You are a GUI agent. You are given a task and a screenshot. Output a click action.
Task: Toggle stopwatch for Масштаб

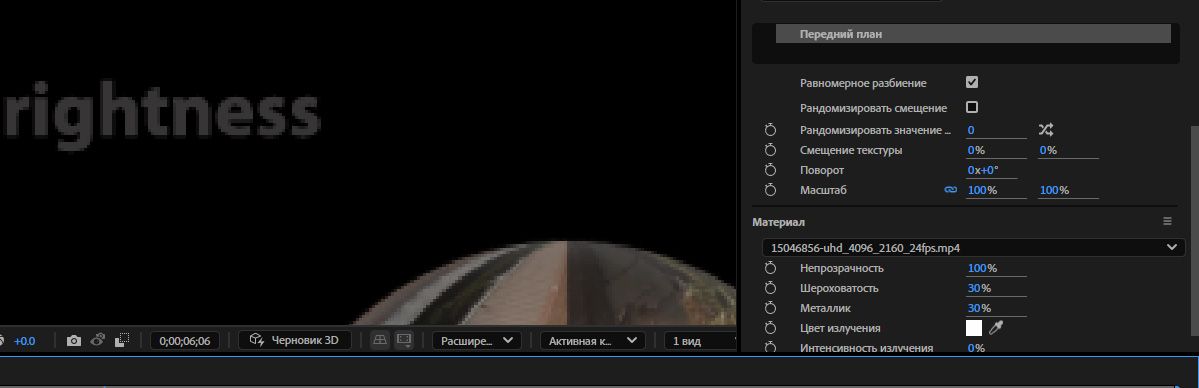tap(770, 190)
